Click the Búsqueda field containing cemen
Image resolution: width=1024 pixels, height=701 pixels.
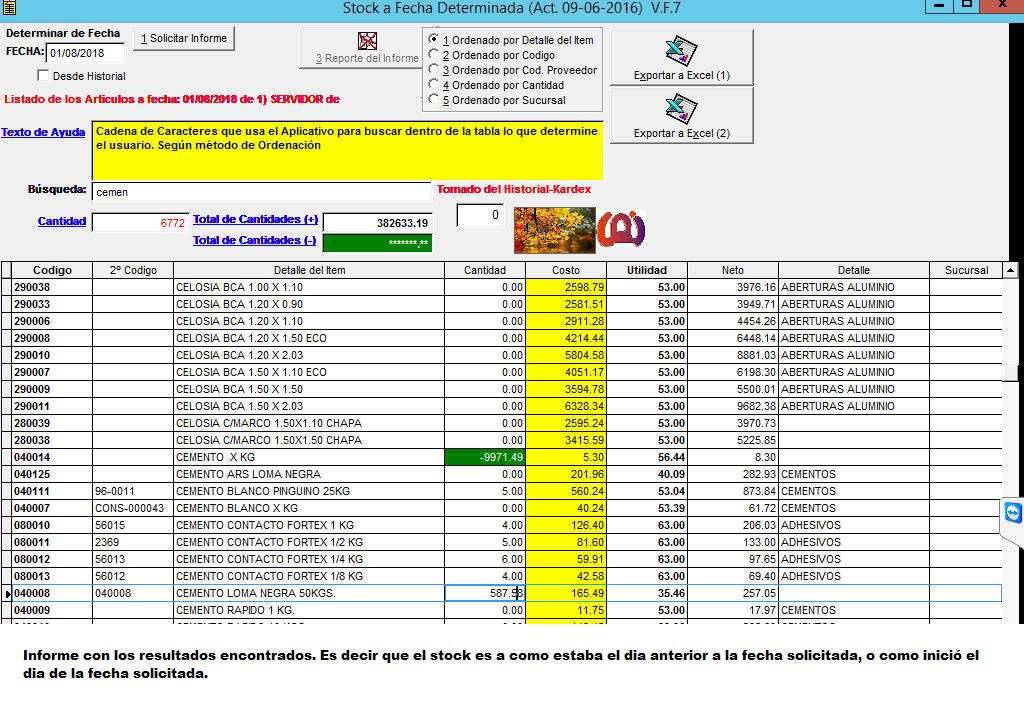point(261,192)
